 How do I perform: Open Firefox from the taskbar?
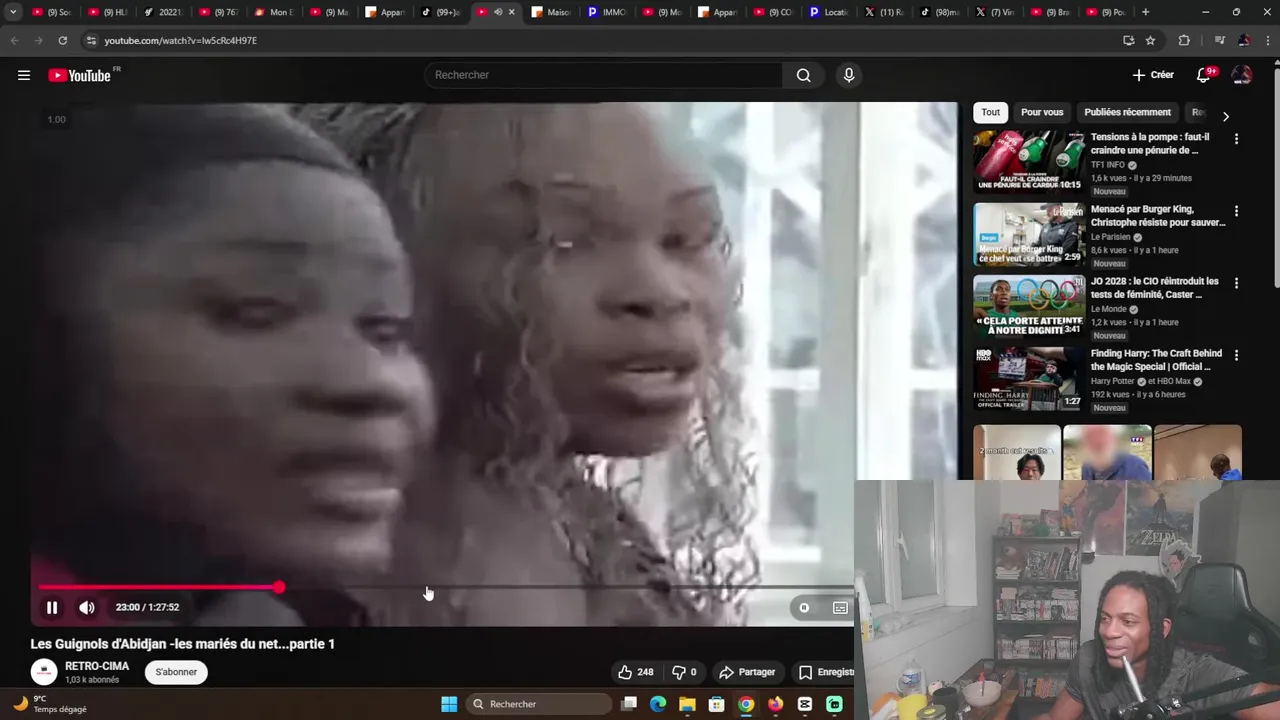click(775, 704)
